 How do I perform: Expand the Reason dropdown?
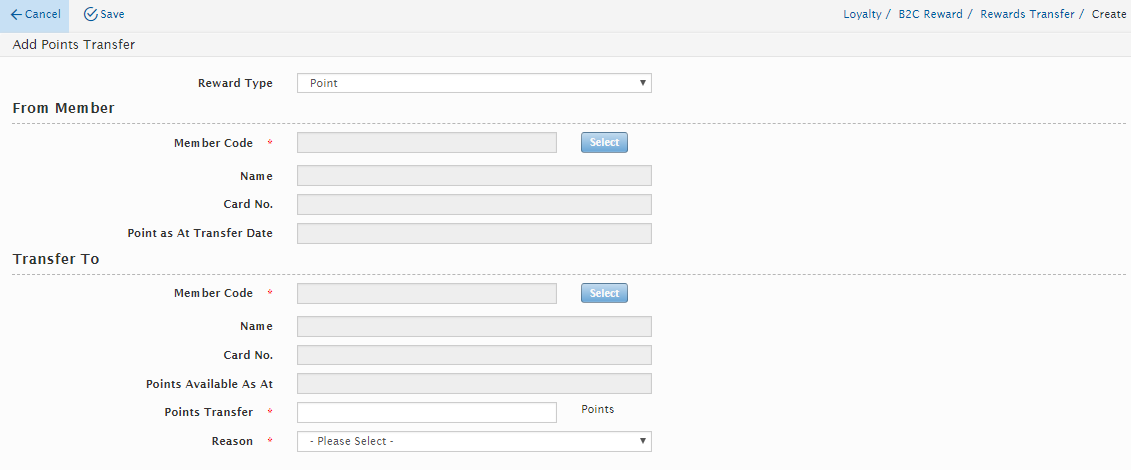click(x=474, y=441)
